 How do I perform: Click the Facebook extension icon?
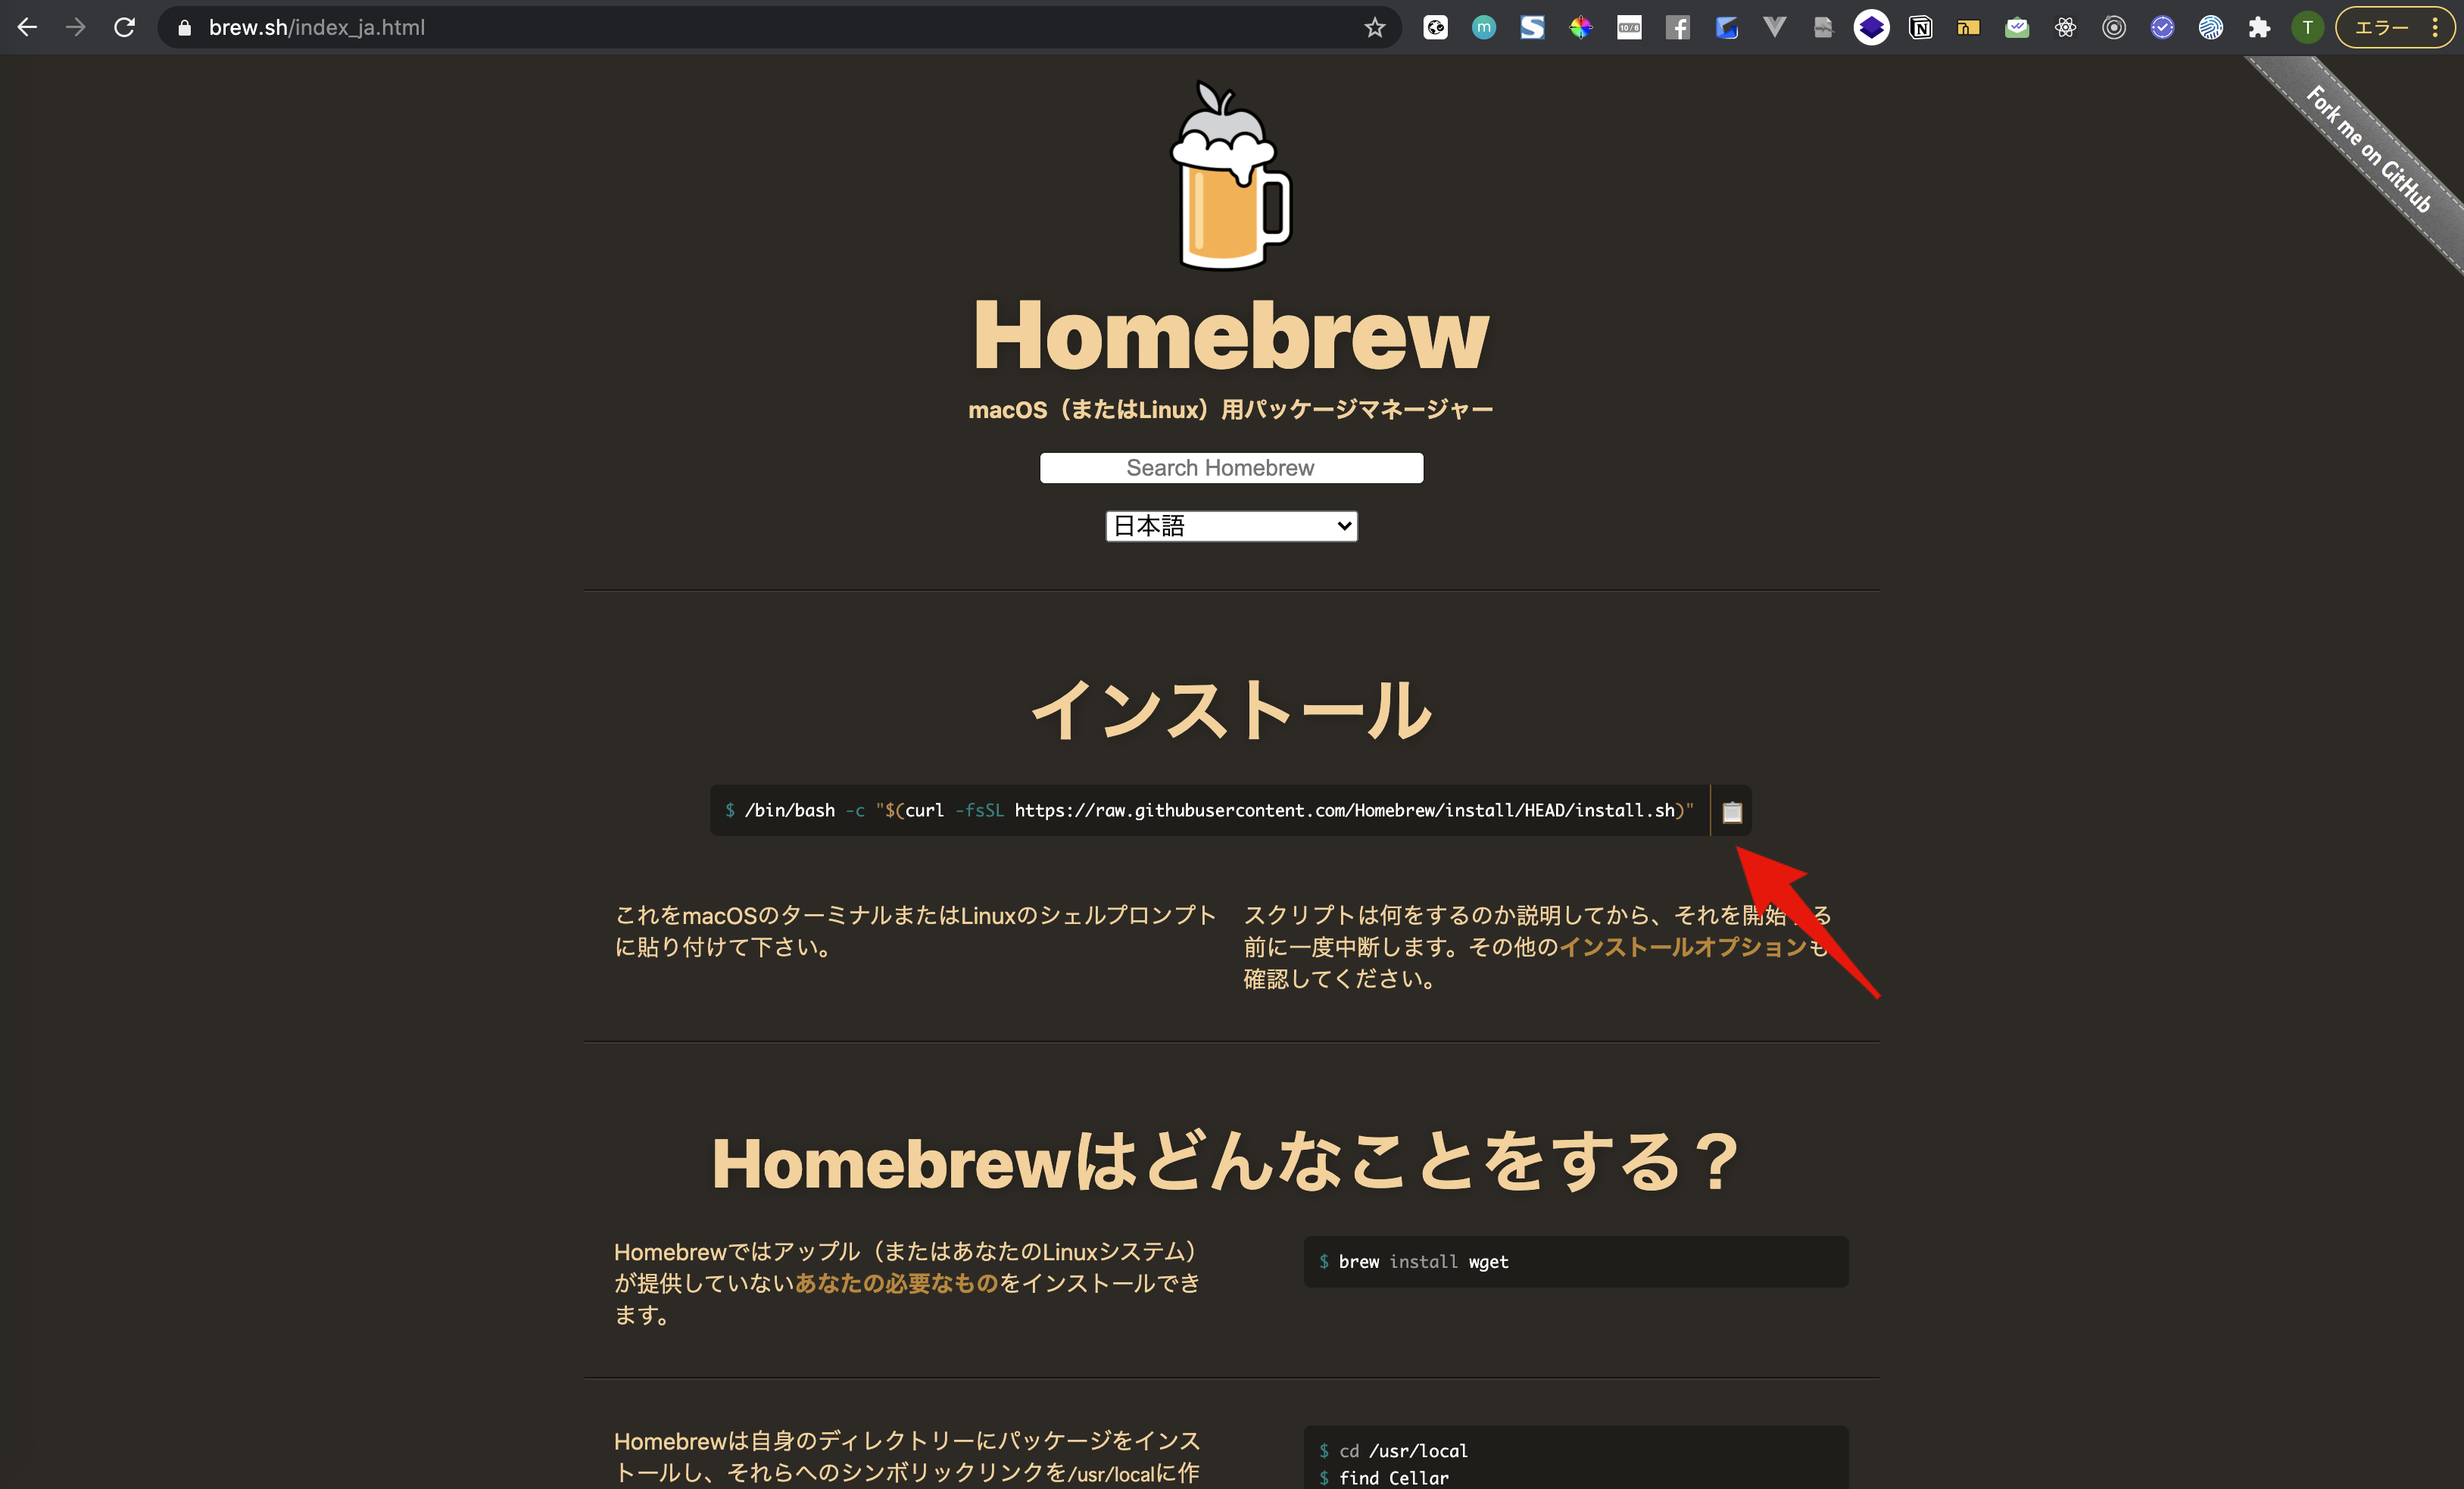[x=1678, y=27]
